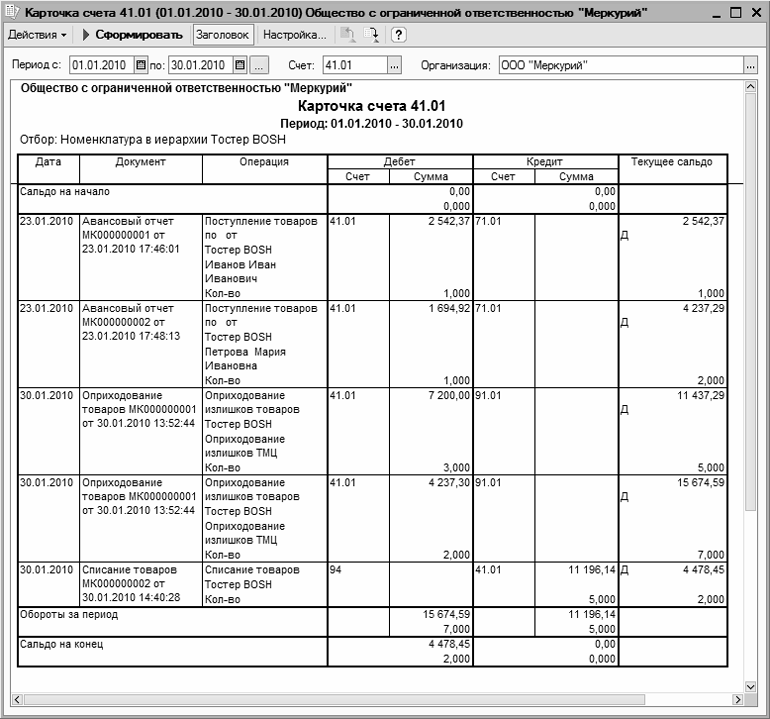Click debit sum 2 542,37 cell
Image resolution: width=770 pixels, height=719 pixels.
coord(431,257)
